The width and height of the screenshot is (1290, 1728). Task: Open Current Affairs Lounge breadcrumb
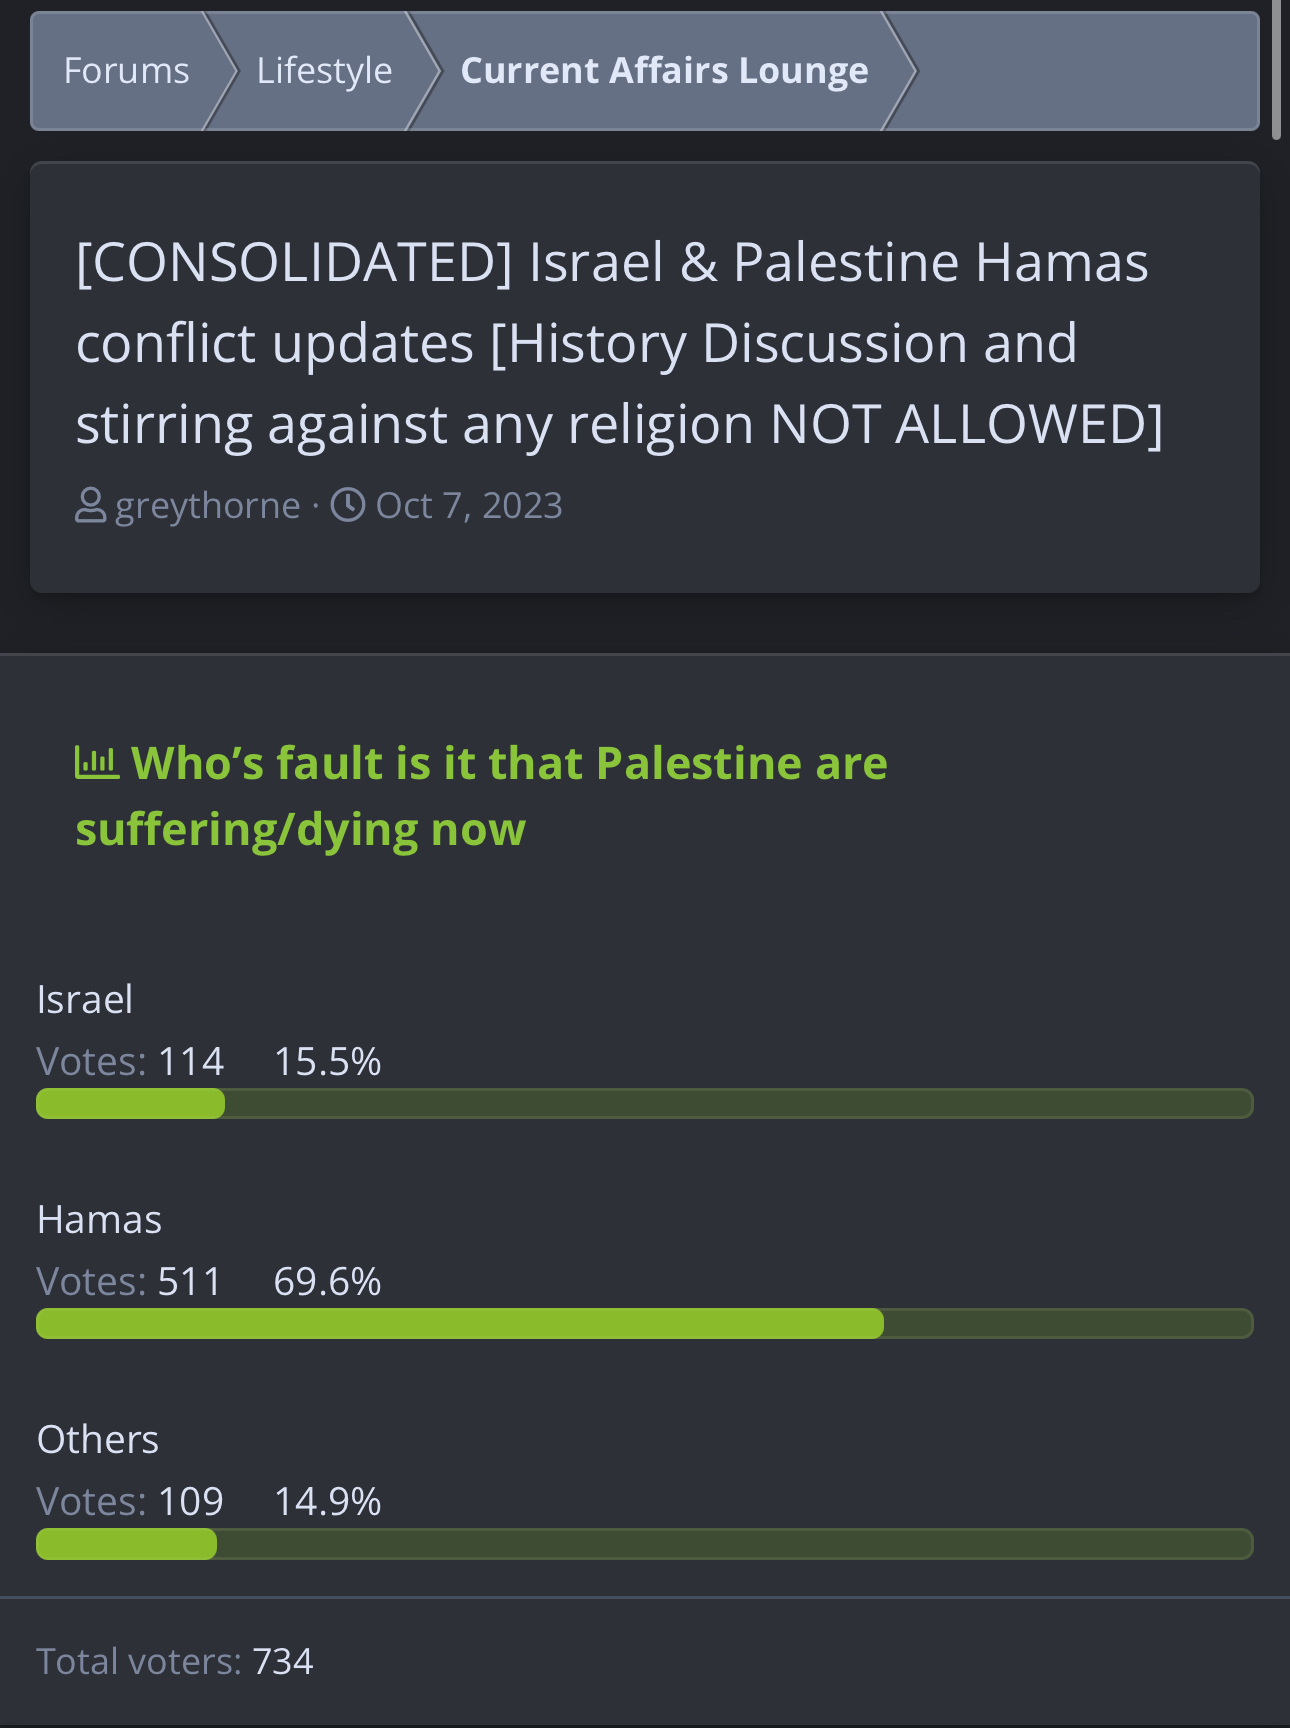pyautogui.click(x=664, y=71)
